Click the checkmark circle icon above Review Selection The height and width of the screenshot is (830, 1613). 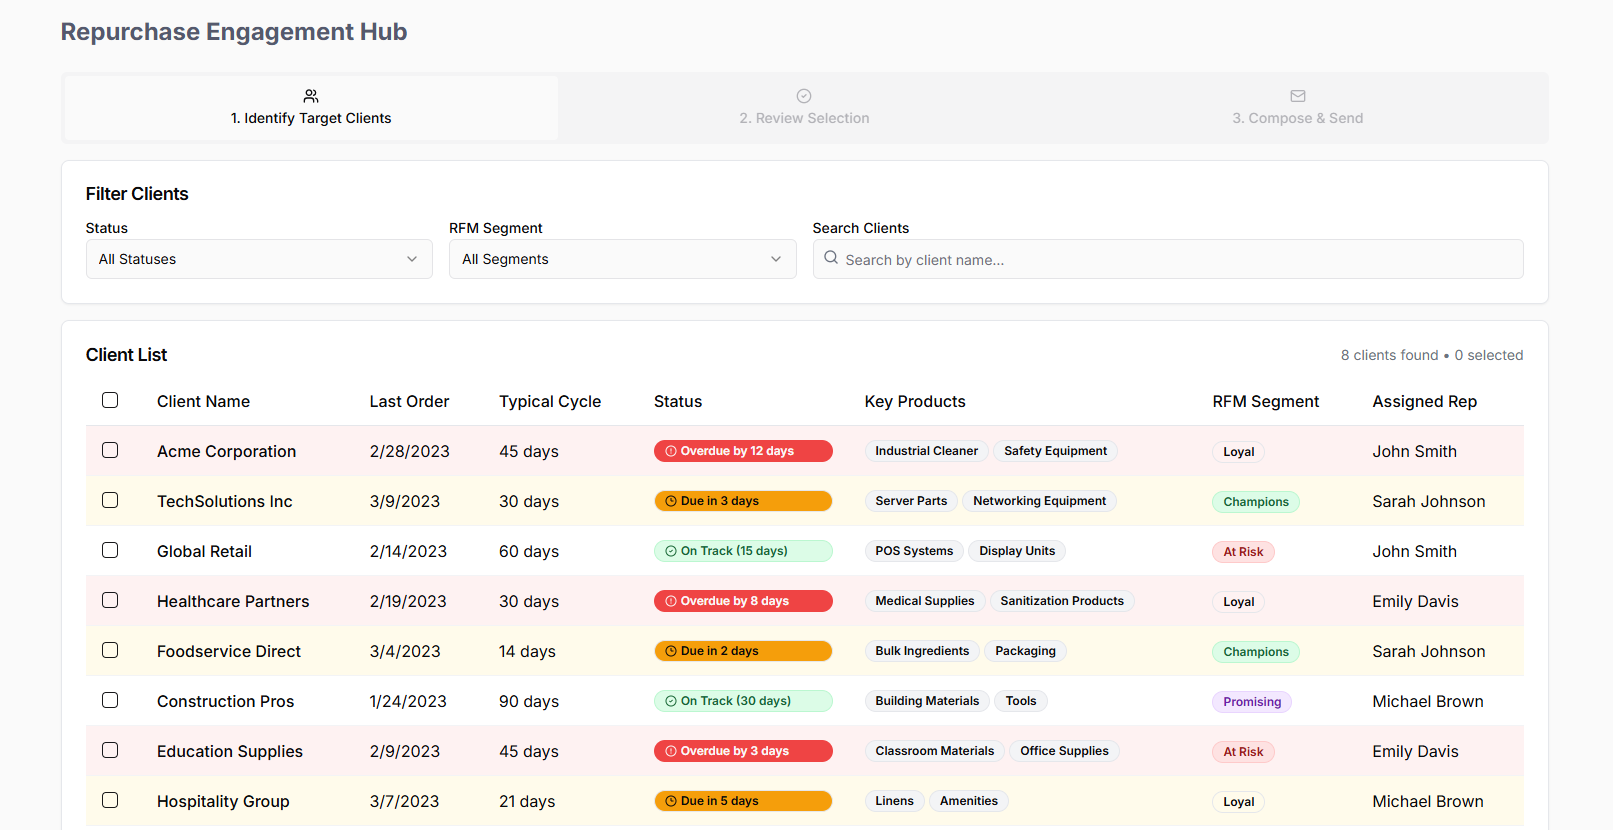[804, 96]
